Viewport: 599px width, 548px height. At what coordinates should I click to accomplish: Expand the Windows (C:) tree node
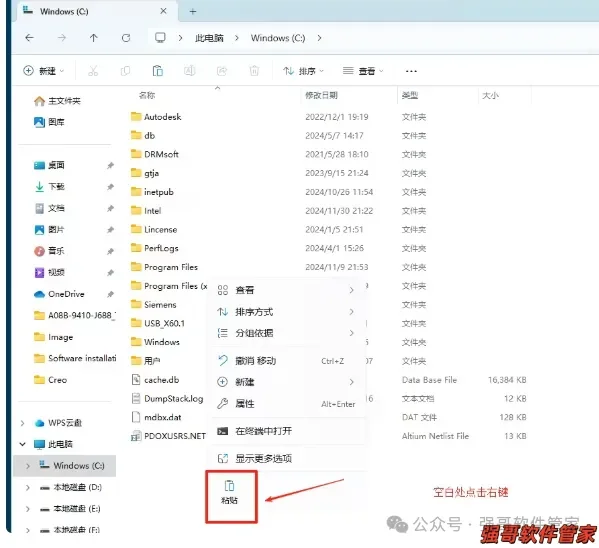28,466
